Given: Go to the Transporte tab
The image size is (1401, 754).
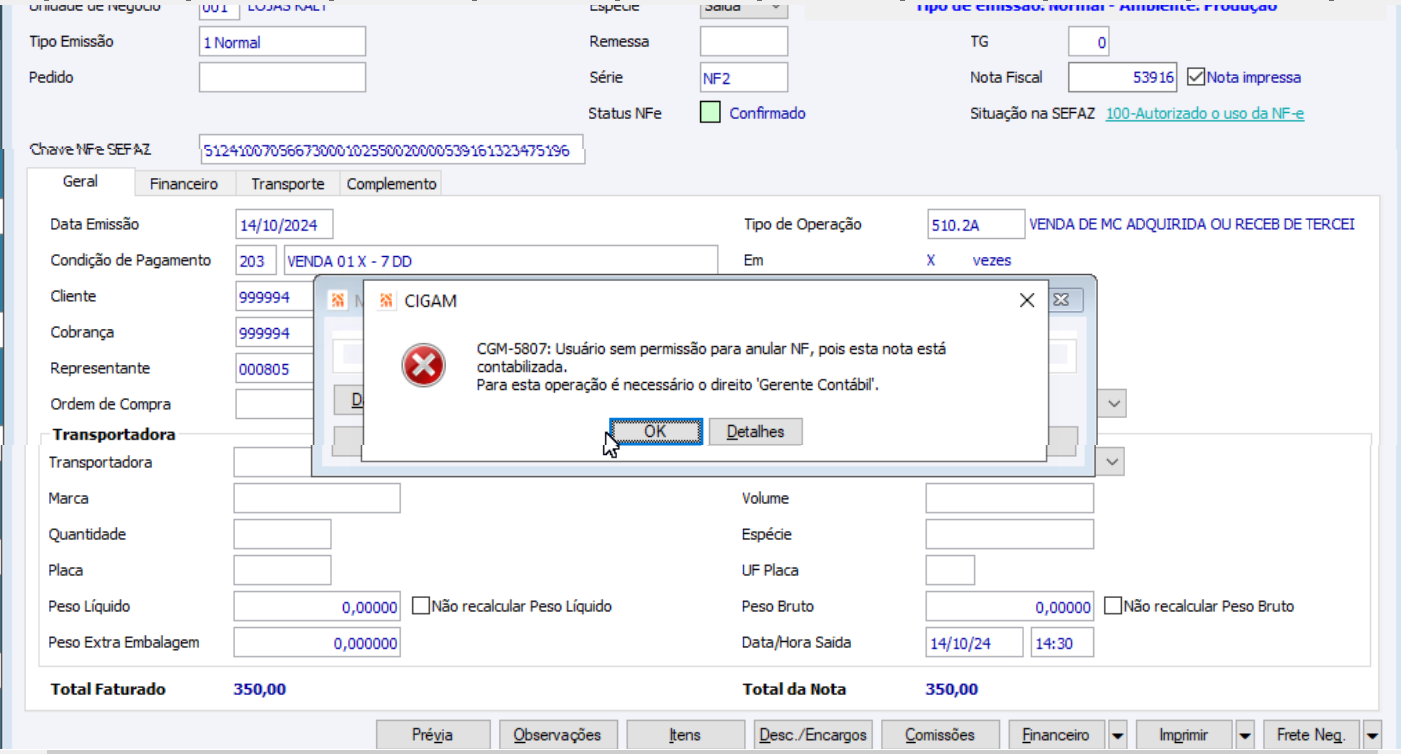Looking at the screenshot, I should 288,184.
